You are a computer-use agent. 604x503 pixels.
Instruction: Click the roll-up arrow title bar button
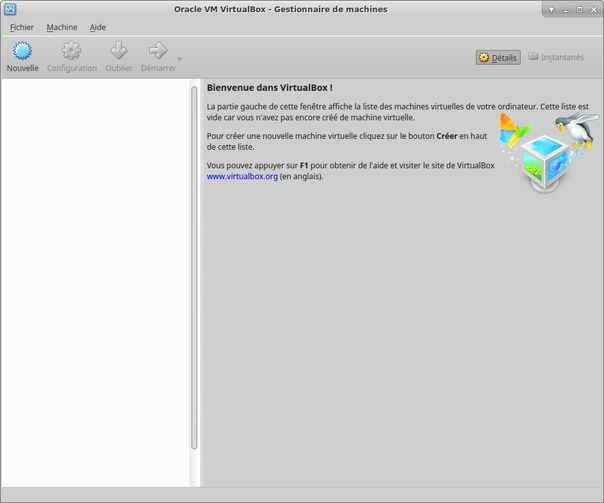[x=551, y=10]
